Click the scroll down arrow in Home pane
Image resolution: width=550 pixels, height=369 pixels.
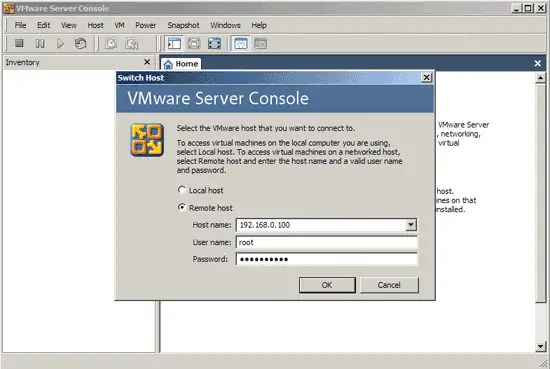(541, 347)
